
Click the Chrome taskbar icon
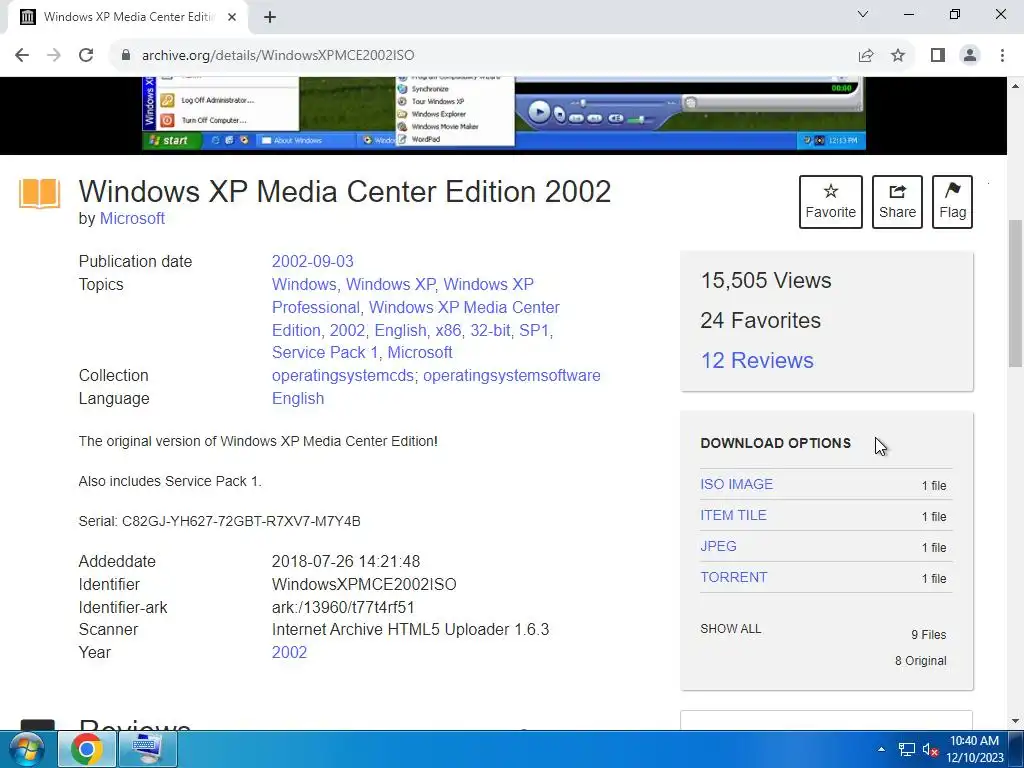(87, 749)
